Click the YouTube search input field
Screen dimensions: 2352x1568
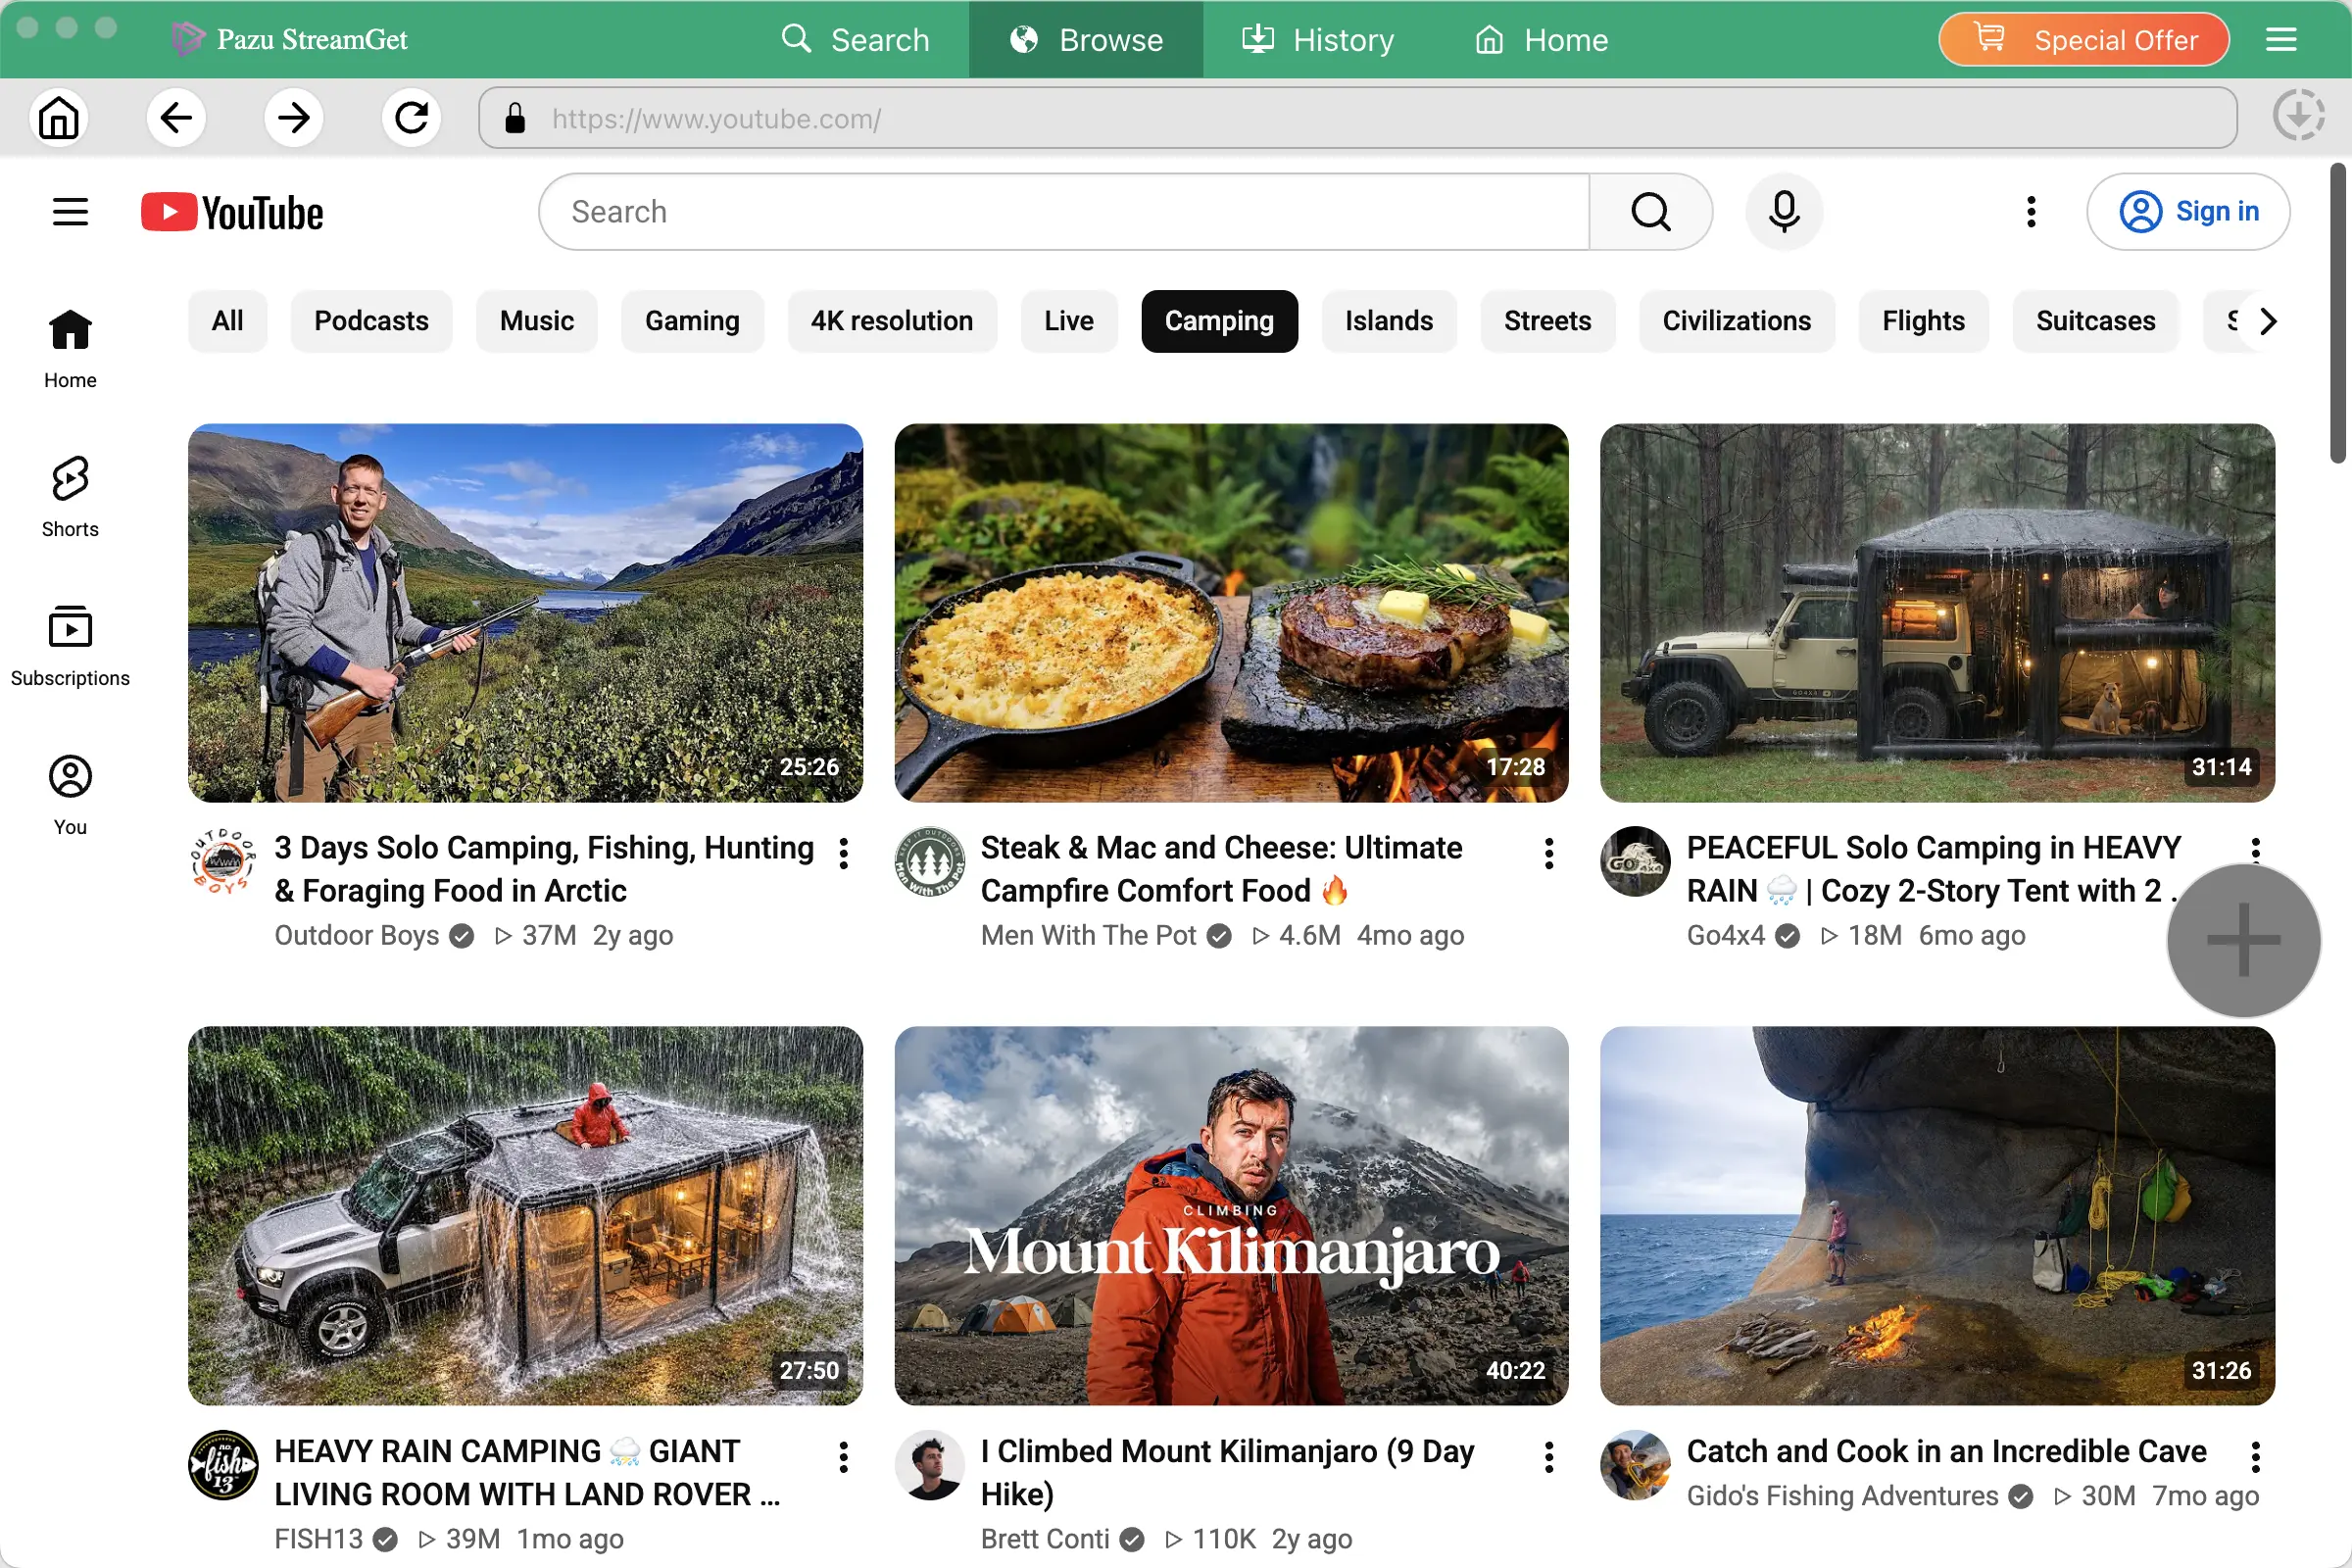[x=1065, y=212]
